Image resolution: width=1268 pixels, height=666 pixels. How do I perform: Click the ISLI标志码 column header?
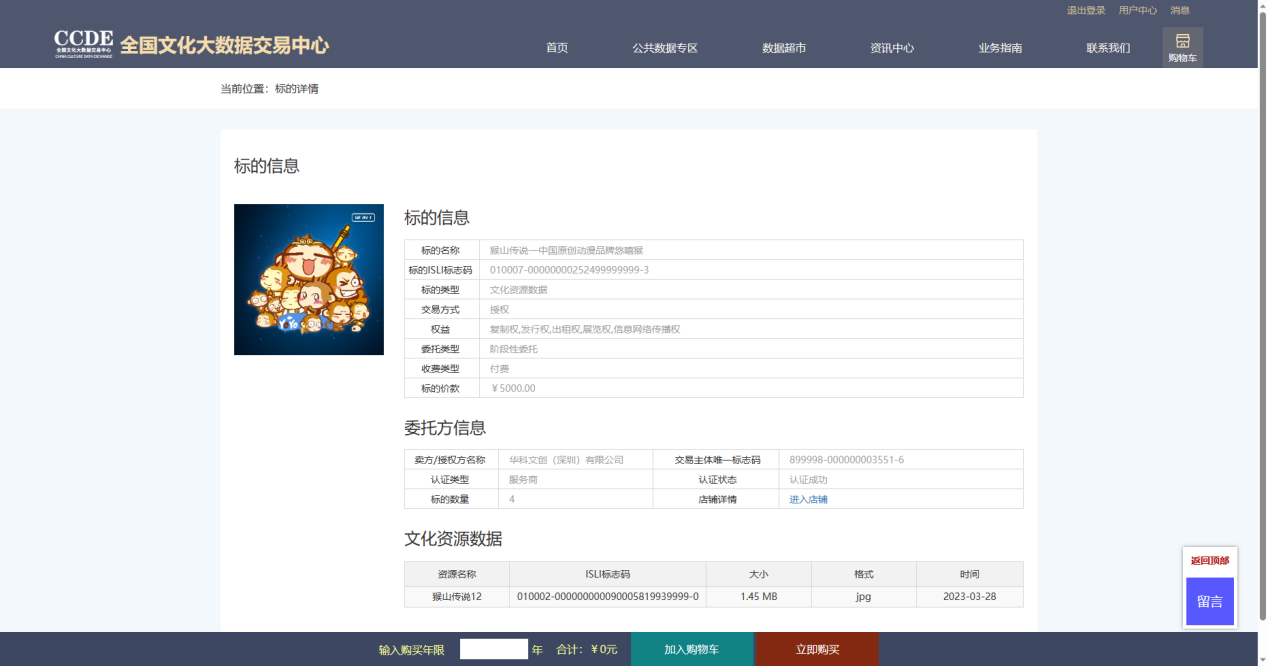pyautogui.click(x=608, y=574)
